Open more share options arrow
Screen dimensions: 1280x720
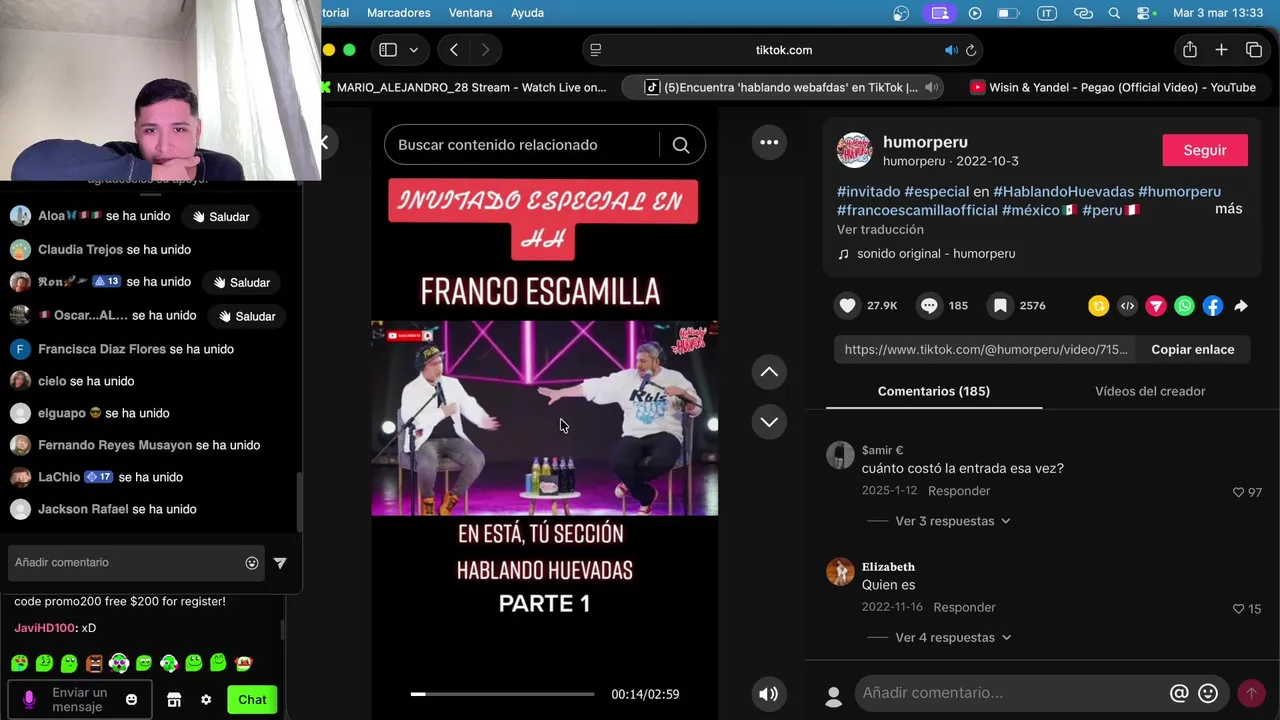coord(1241,306)
